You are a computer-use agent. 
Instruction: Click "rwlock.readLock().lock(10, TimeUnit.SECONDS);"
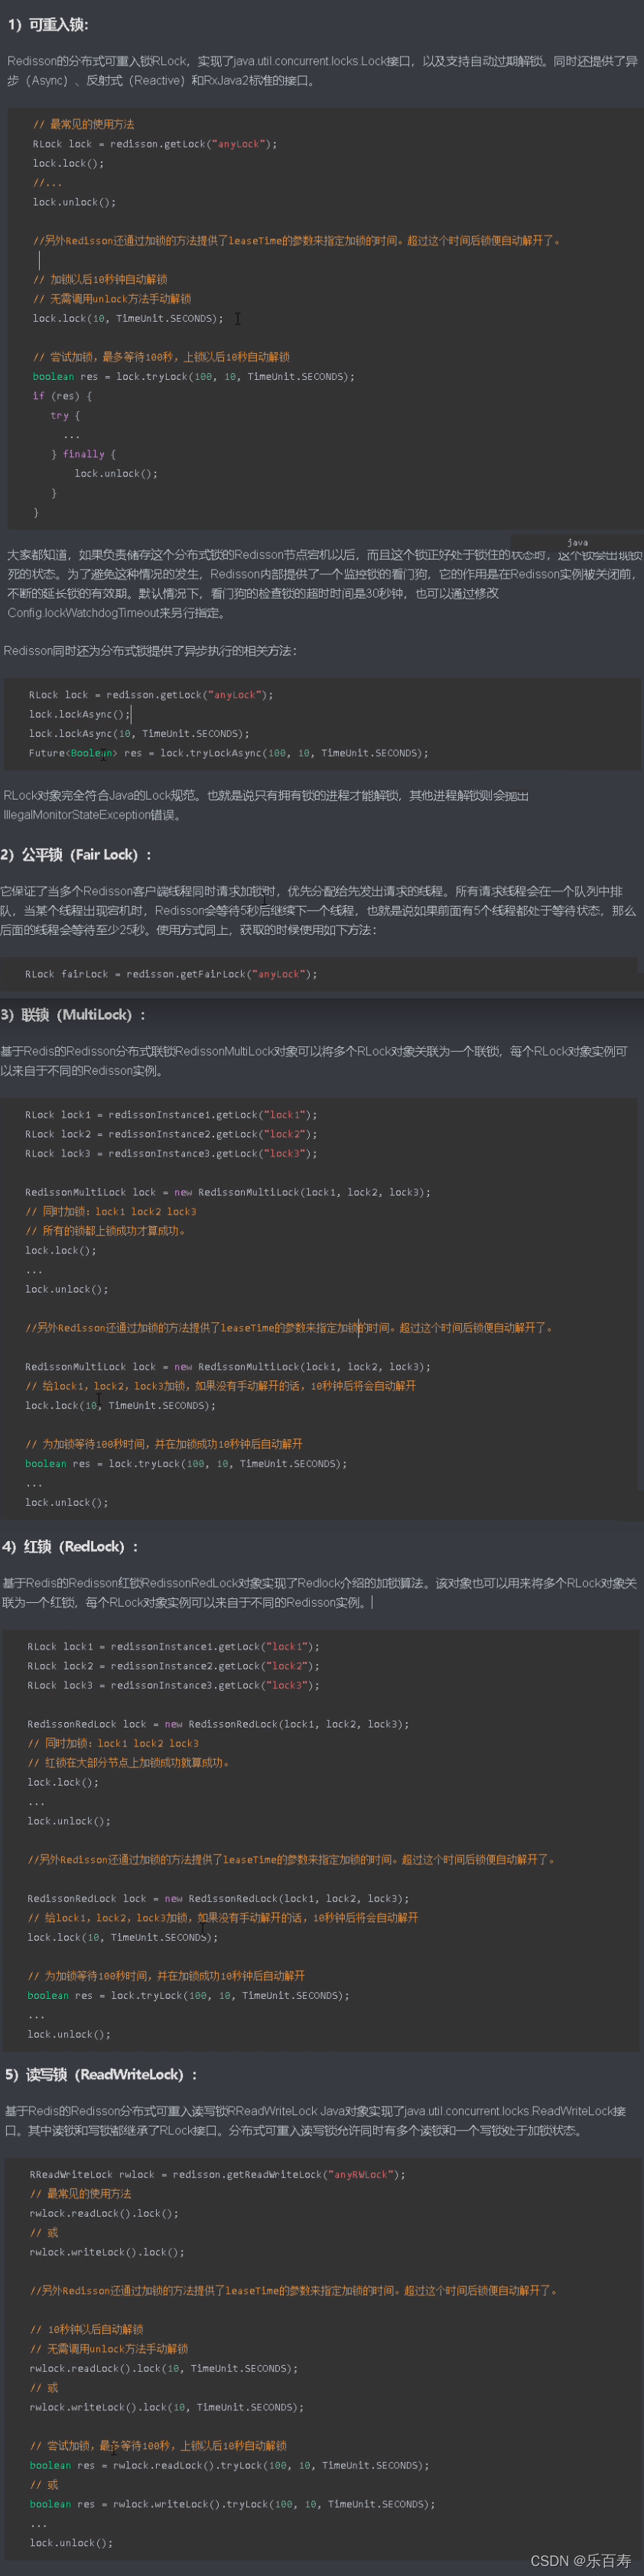click(x=163, y=2368)
